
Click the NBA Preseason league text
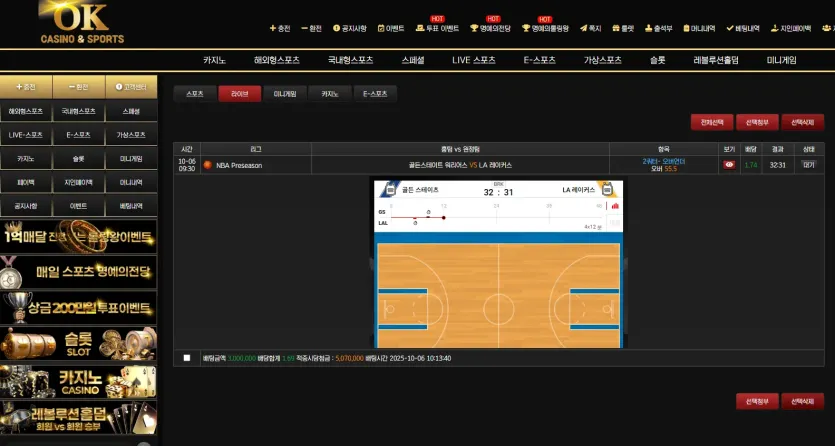(x=239, y=166)
